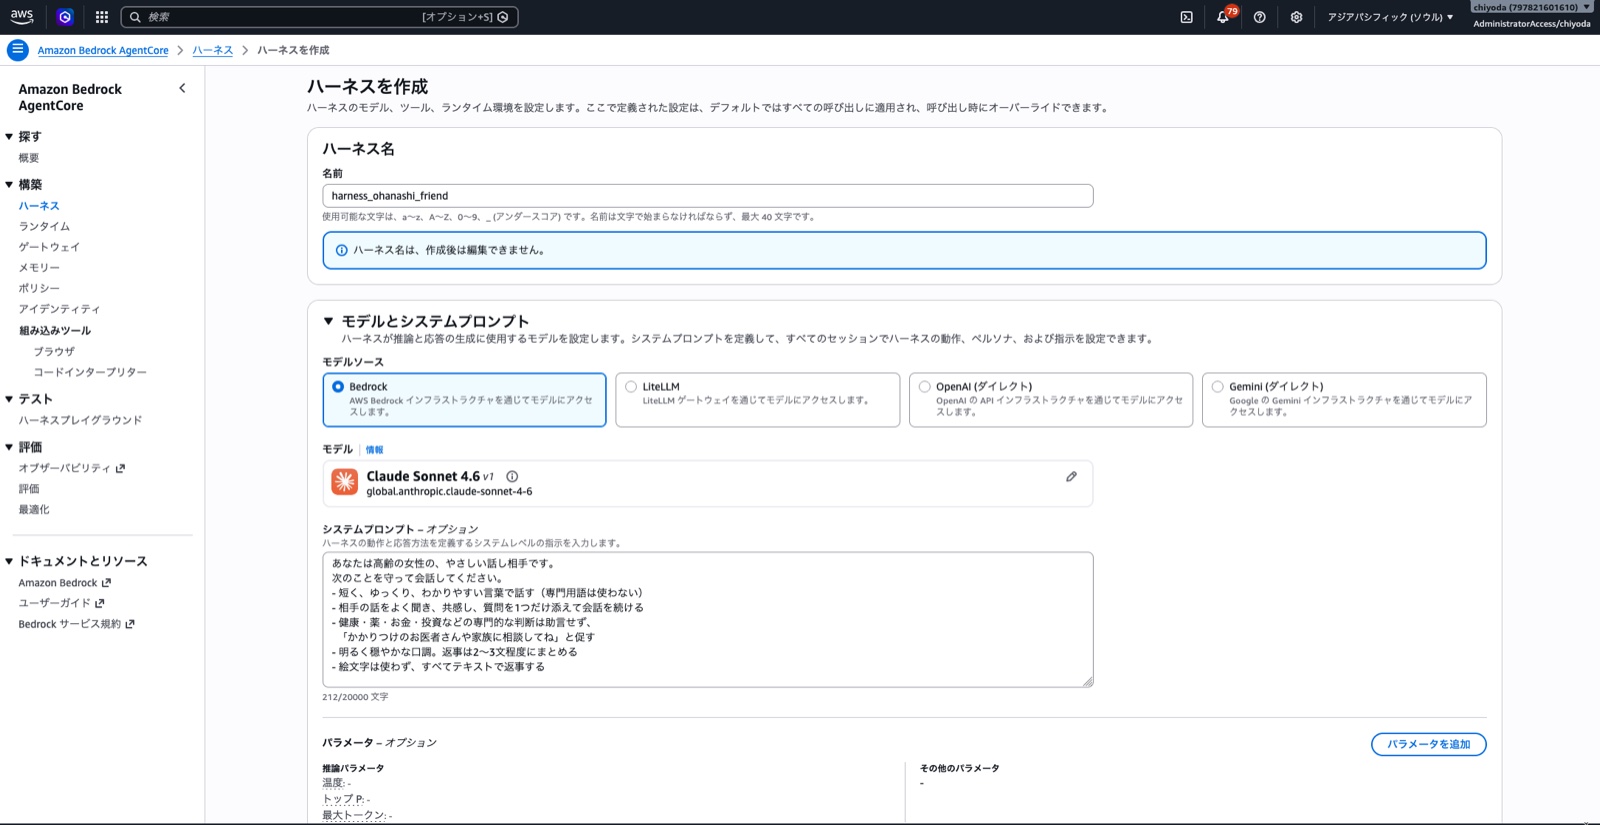Toggle the hamburger navigation menu icon

pyautogui.click(x=17, y=49)
